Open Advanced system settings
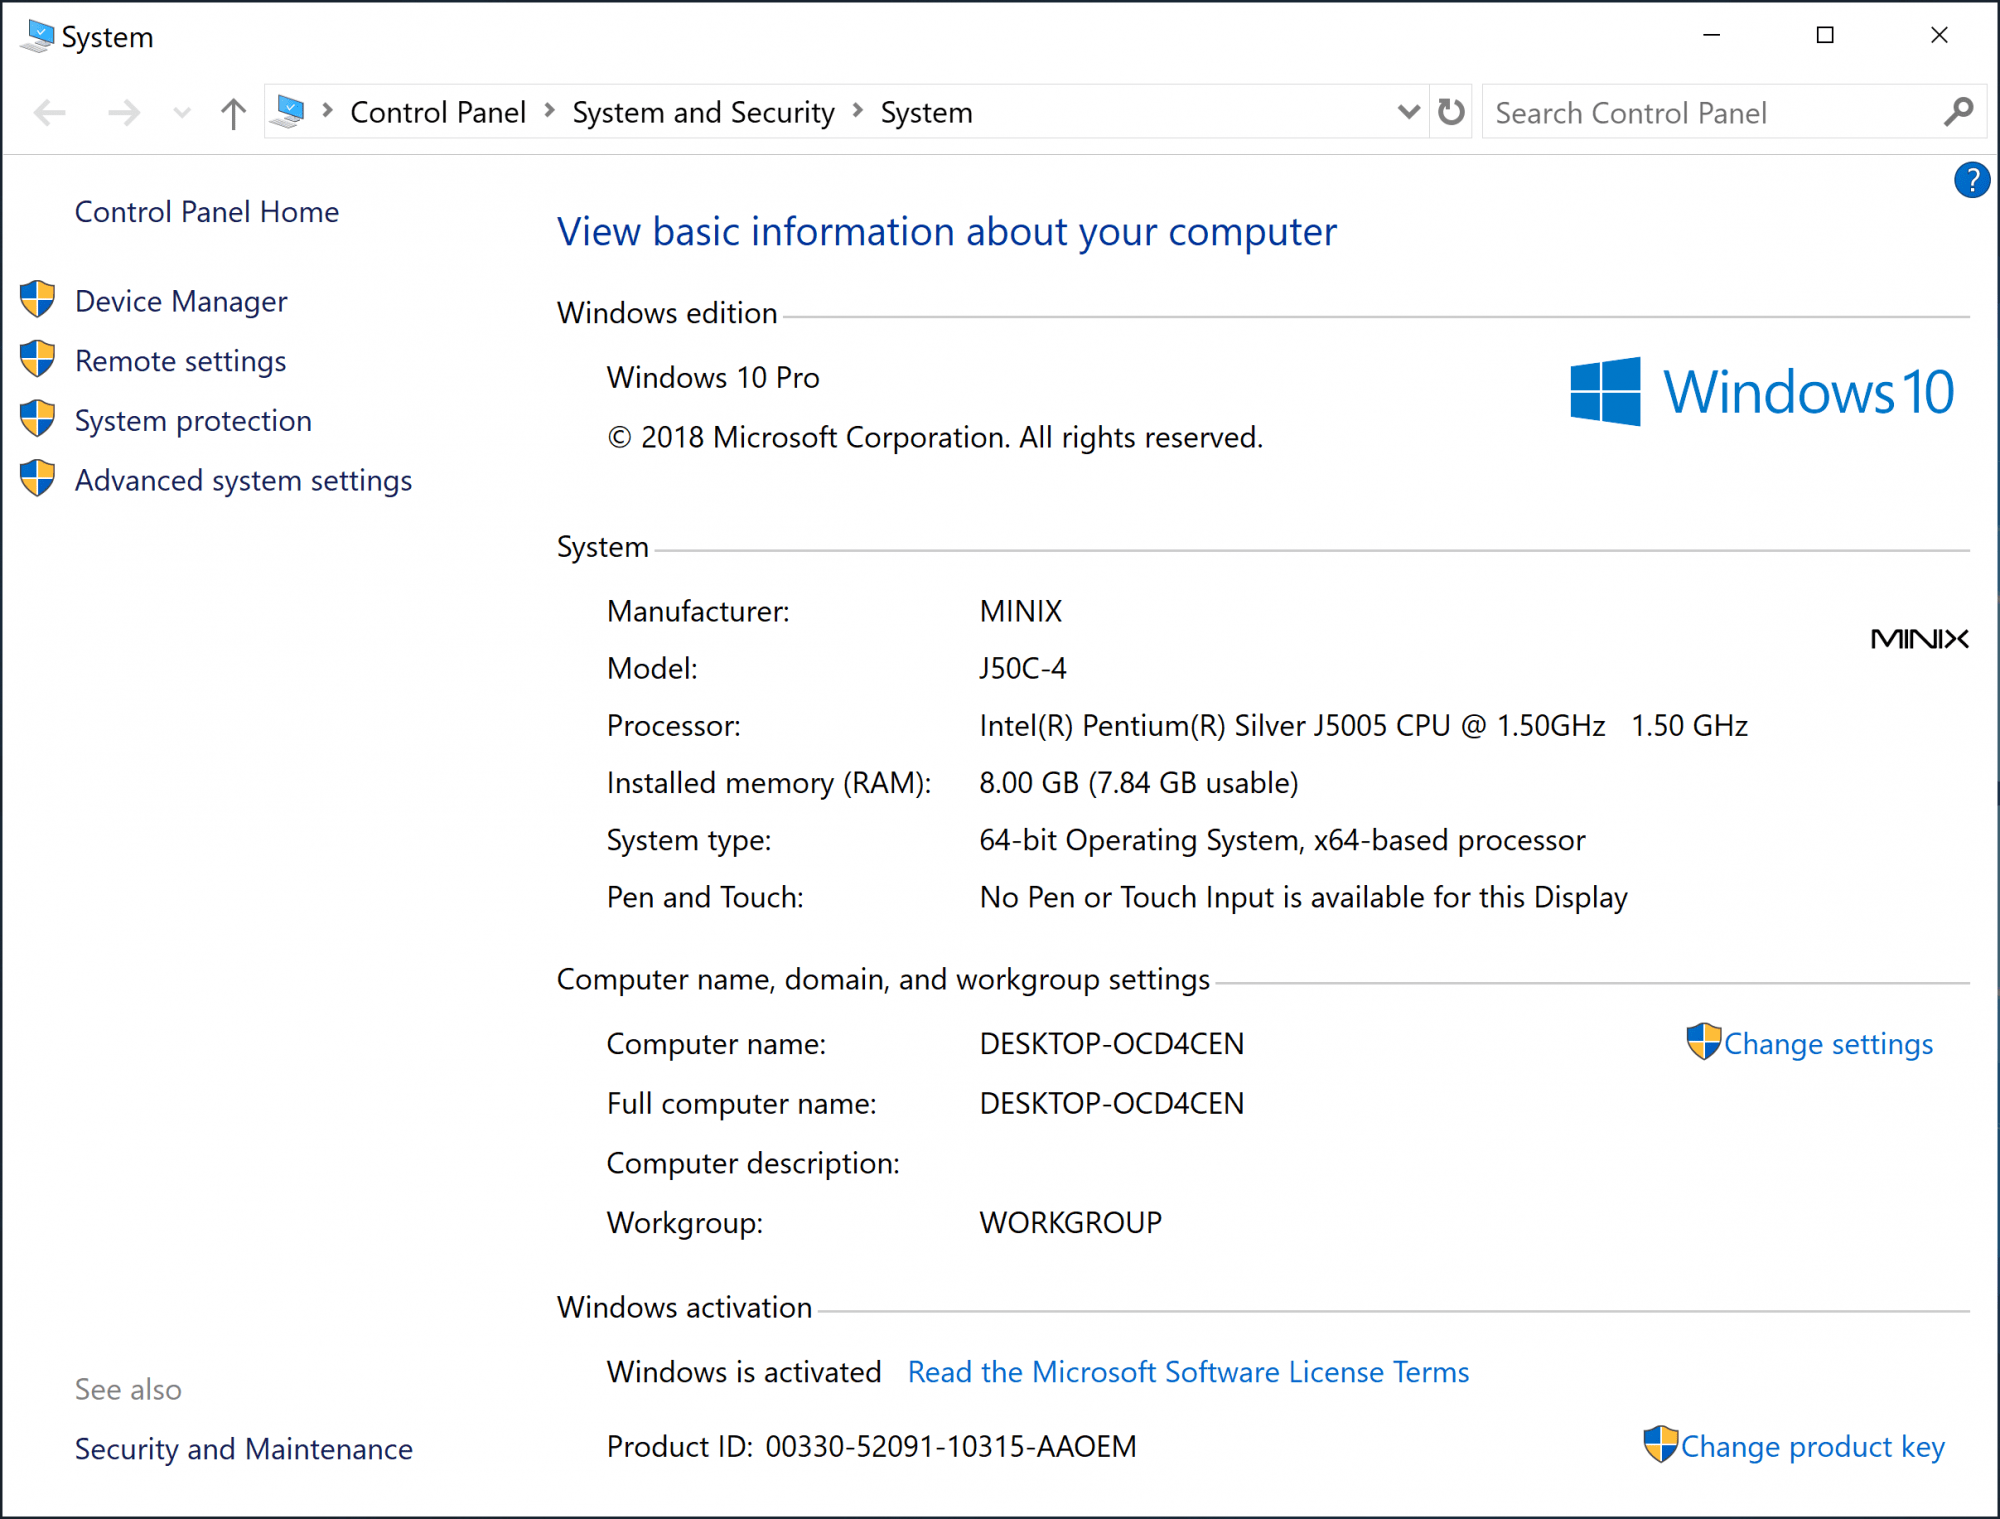 click(x=244, y=481)
